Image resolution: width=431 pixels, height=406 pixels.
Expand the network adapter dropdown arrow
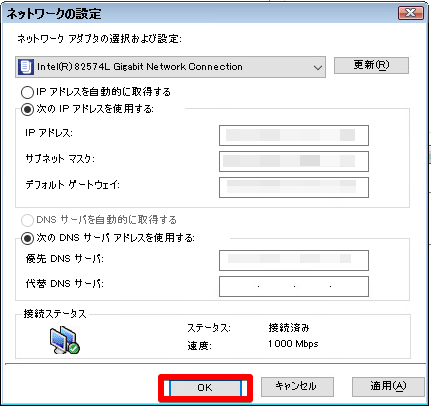(318, 67)
